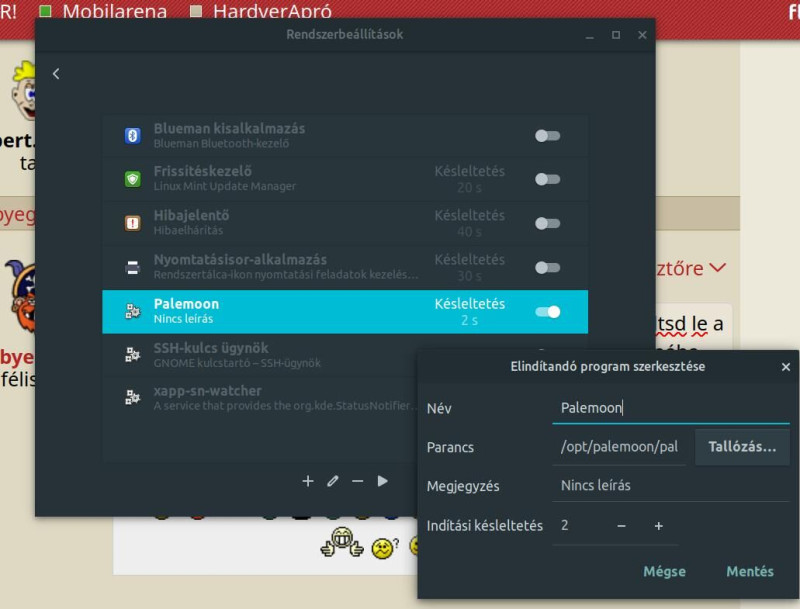The height and width of the screenshot is (609, 800).
Task: Click the Frissítéskezelő delay 20 s text
Action: (x=469, y=188)
